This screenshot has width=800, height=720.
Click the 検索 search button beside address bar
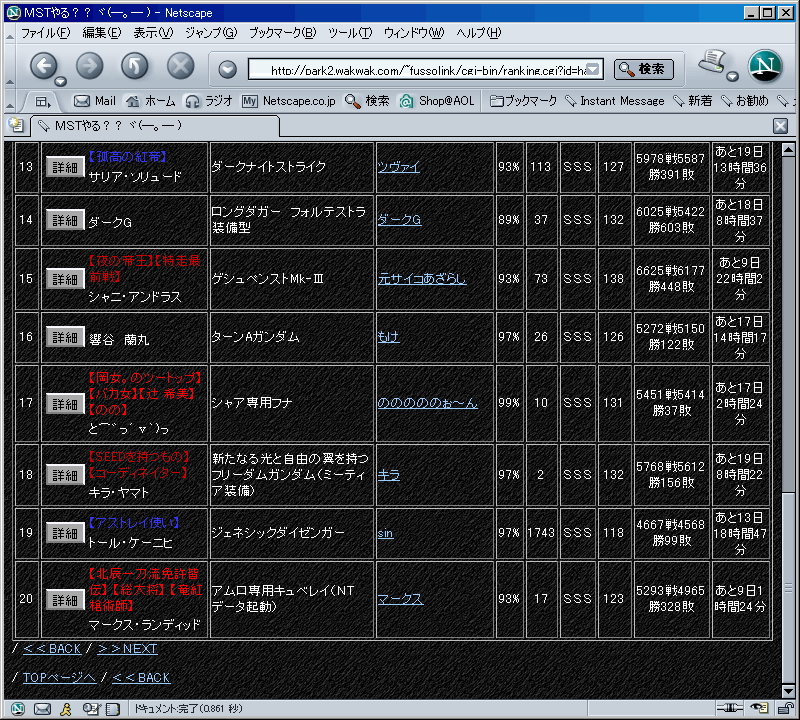[x=644, y=69]
